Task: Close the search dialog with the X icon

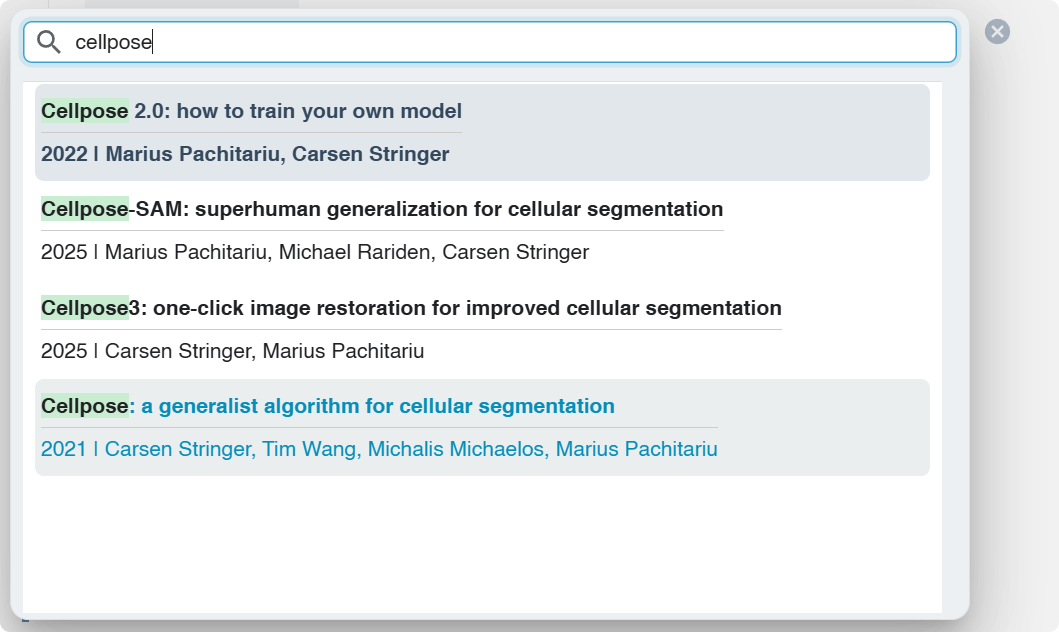Action: (997, 32)
